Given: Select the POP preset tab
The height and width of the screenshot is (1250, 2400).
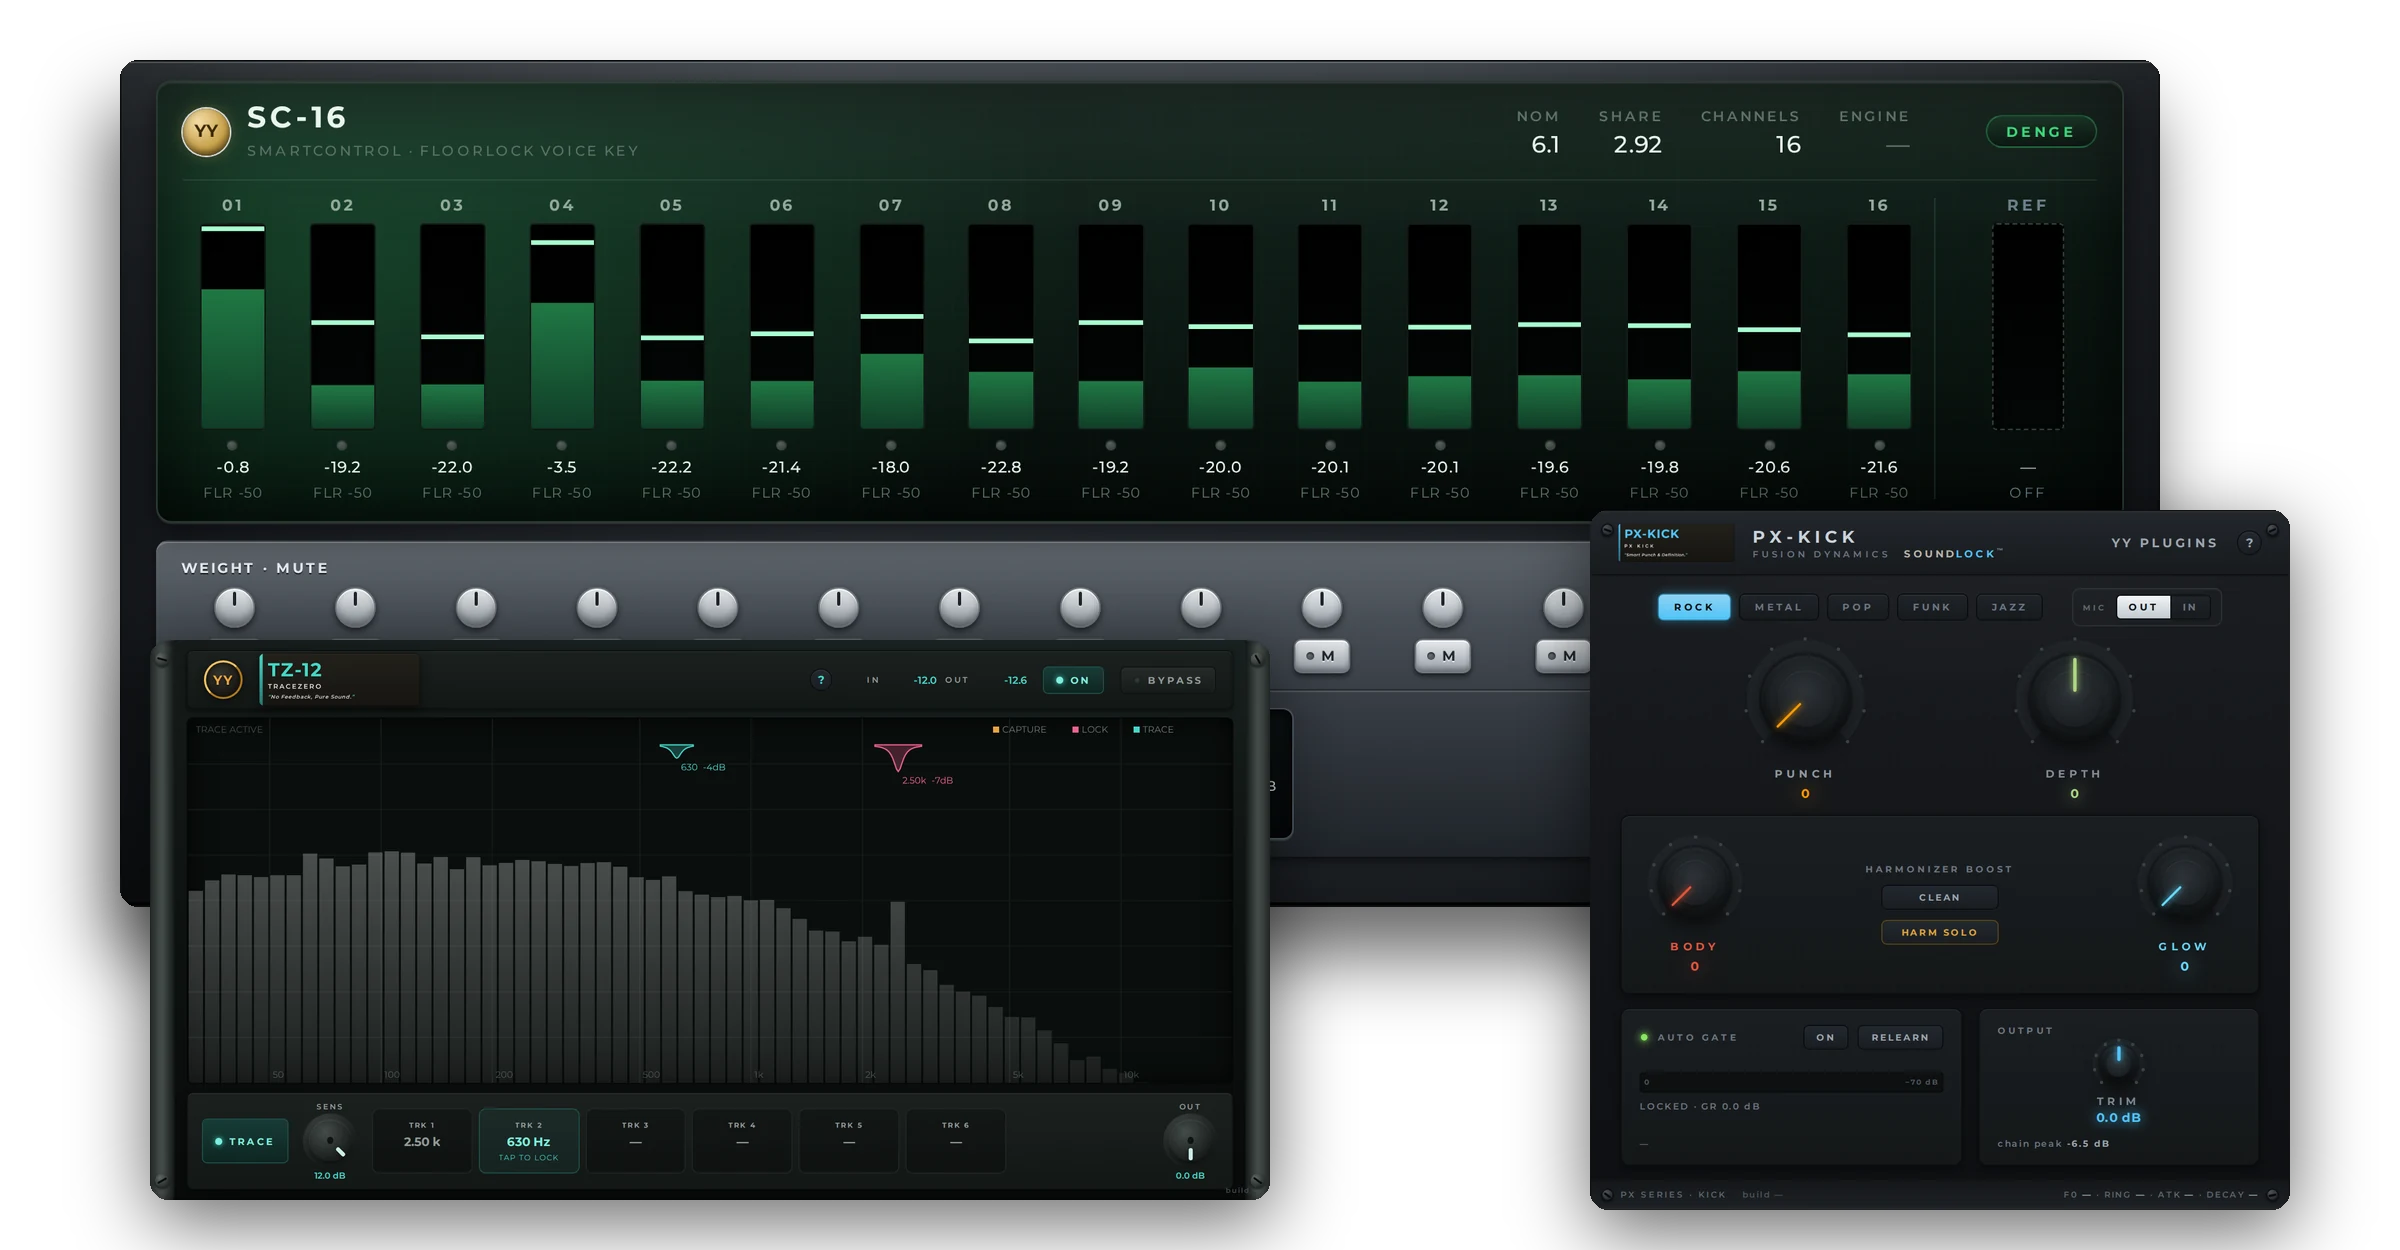Looking at the screenshot, I should [x=1857, y=607].
